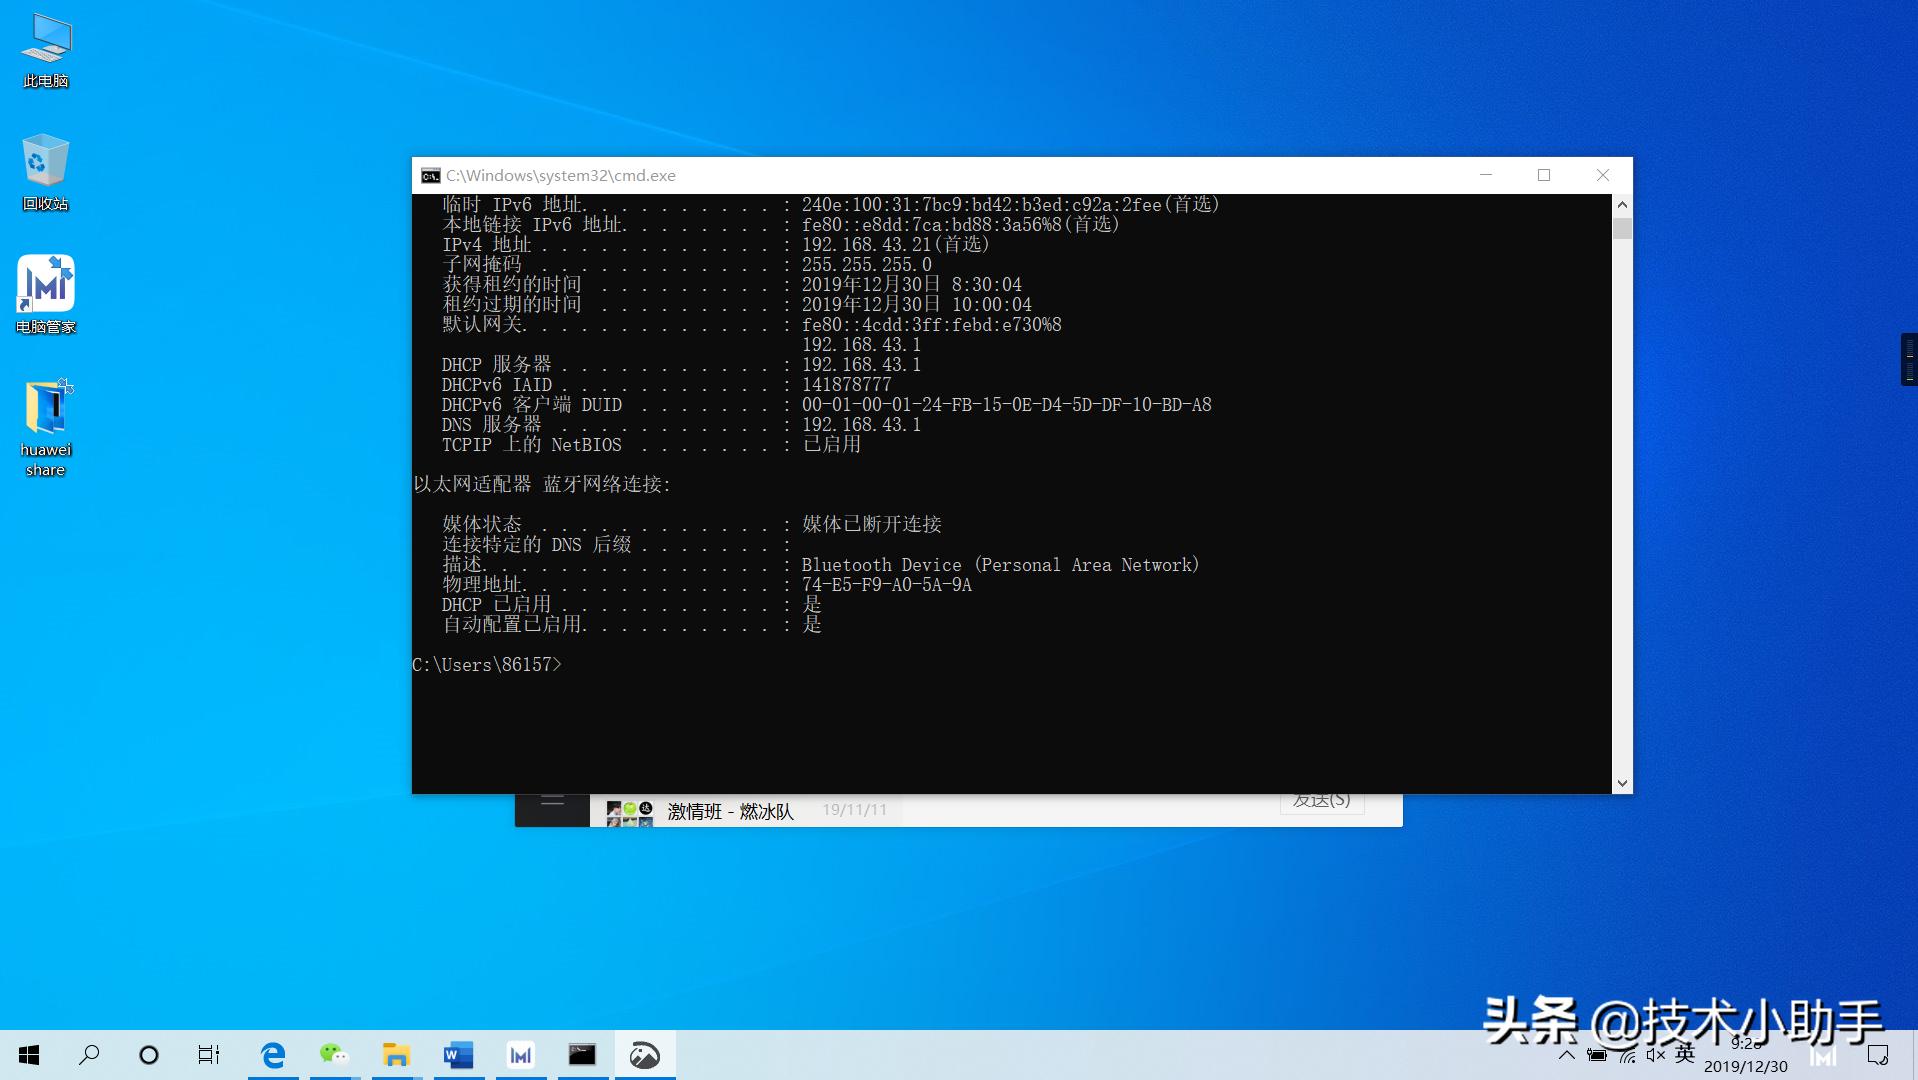1918x1080 pixels.
Task: Click the cmd scrollbar down arrow
Action: tap(1622, 784)
